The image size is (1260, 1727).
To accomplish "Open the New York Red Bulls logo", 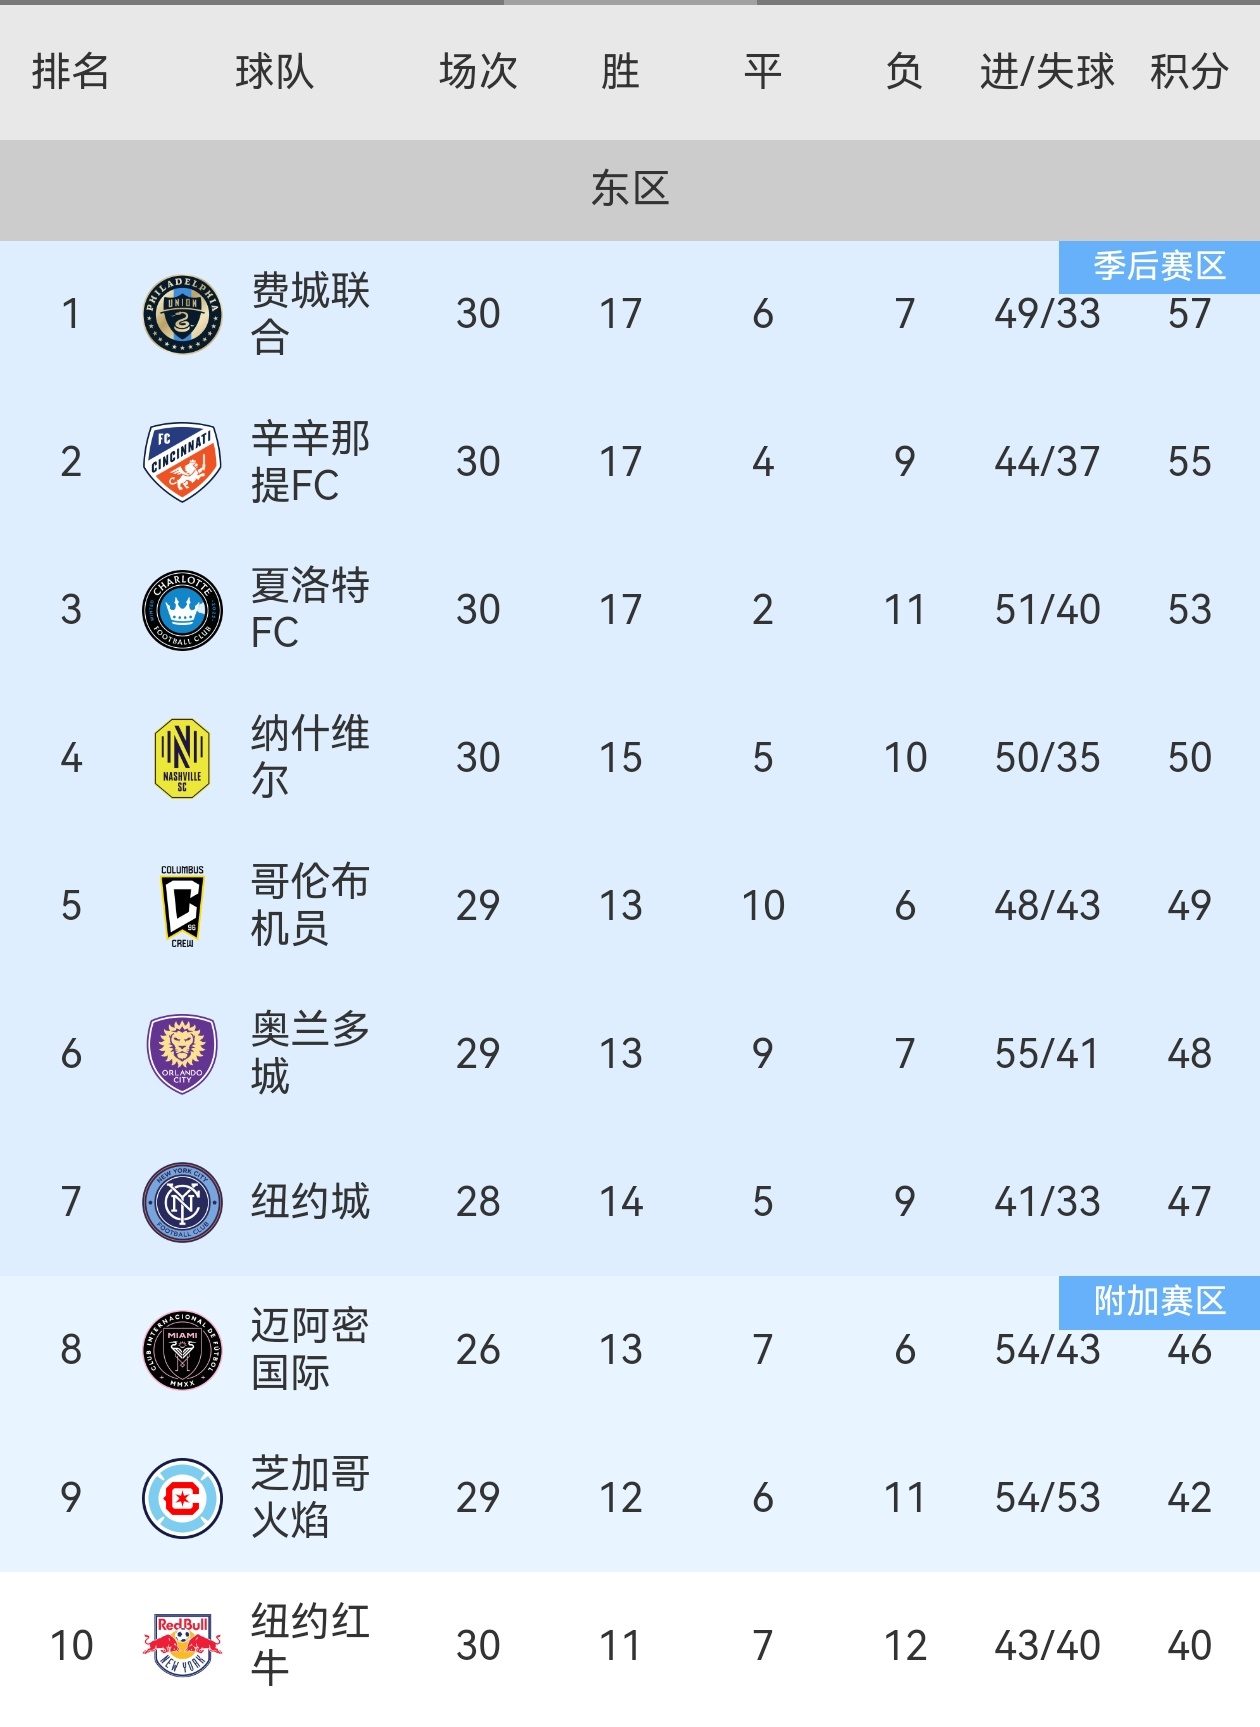I will 182,1645.
